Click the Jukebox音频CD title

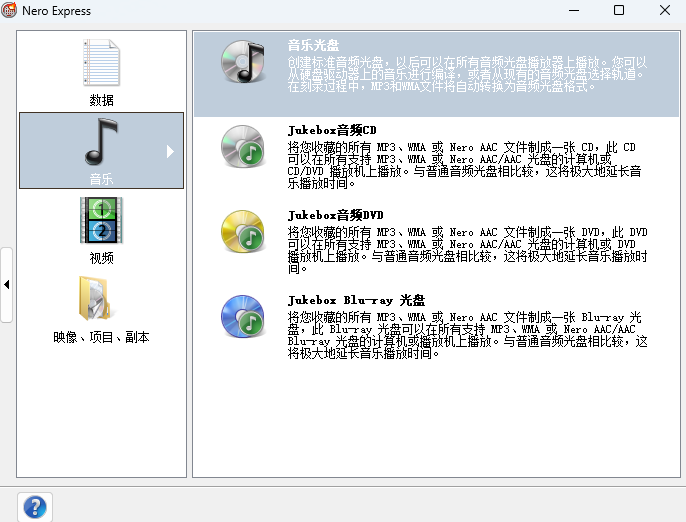pos(332,131)
